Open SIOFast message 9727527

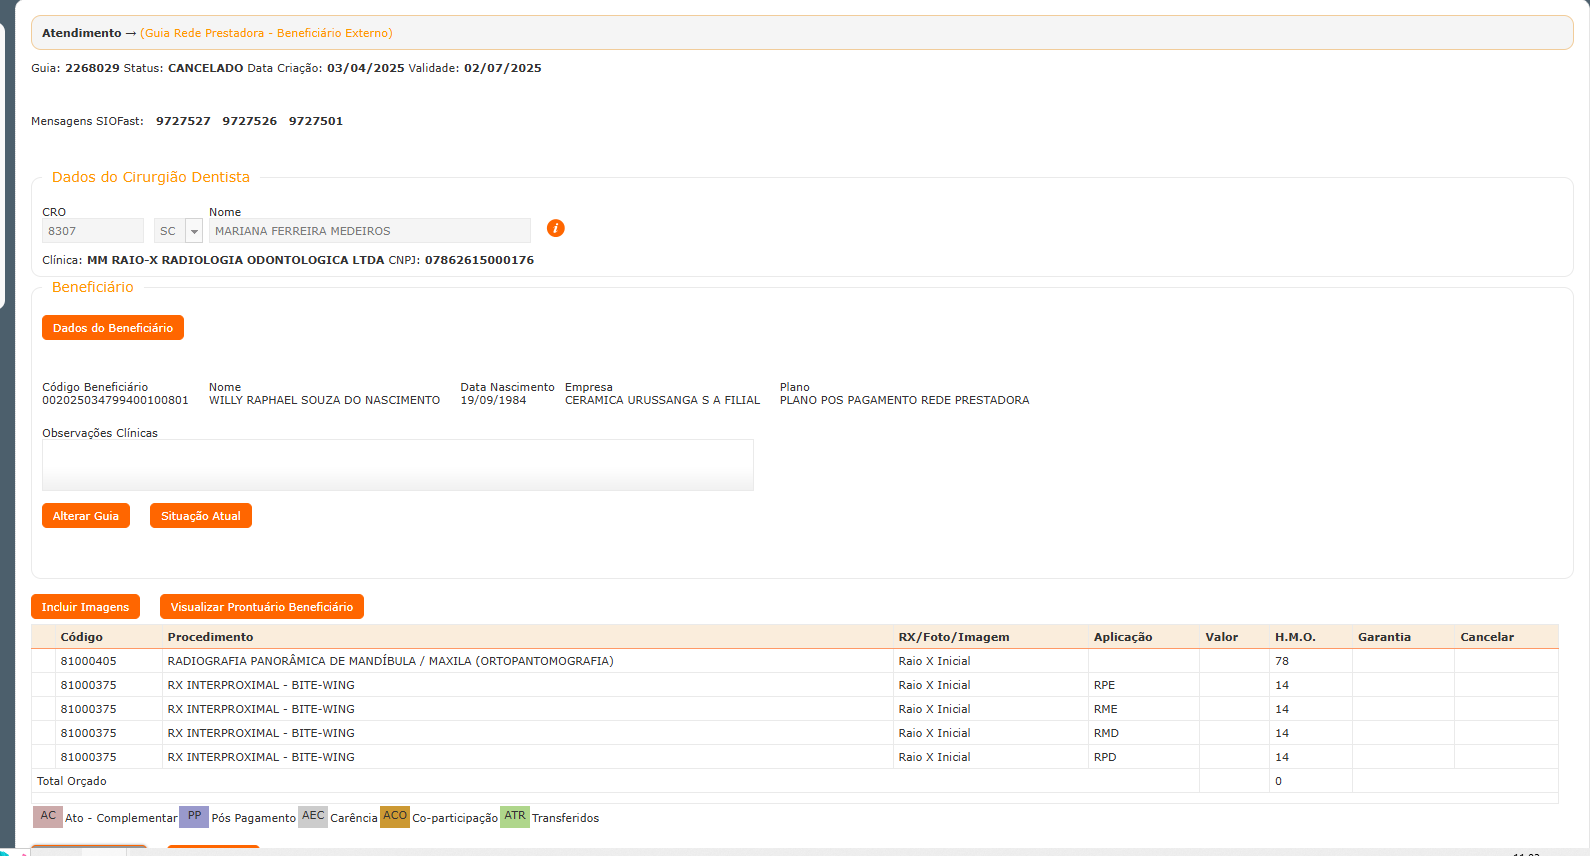tap(183, 121)
